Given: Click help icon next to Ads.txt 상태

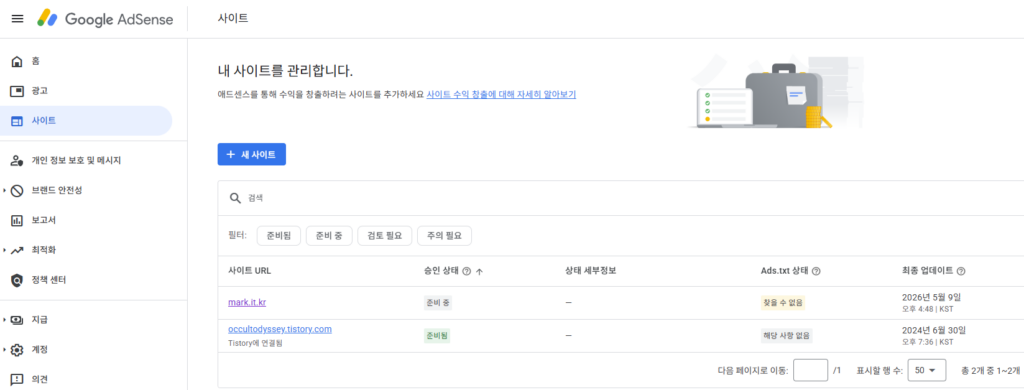Looking at the screenshot, I should (816, 271).
